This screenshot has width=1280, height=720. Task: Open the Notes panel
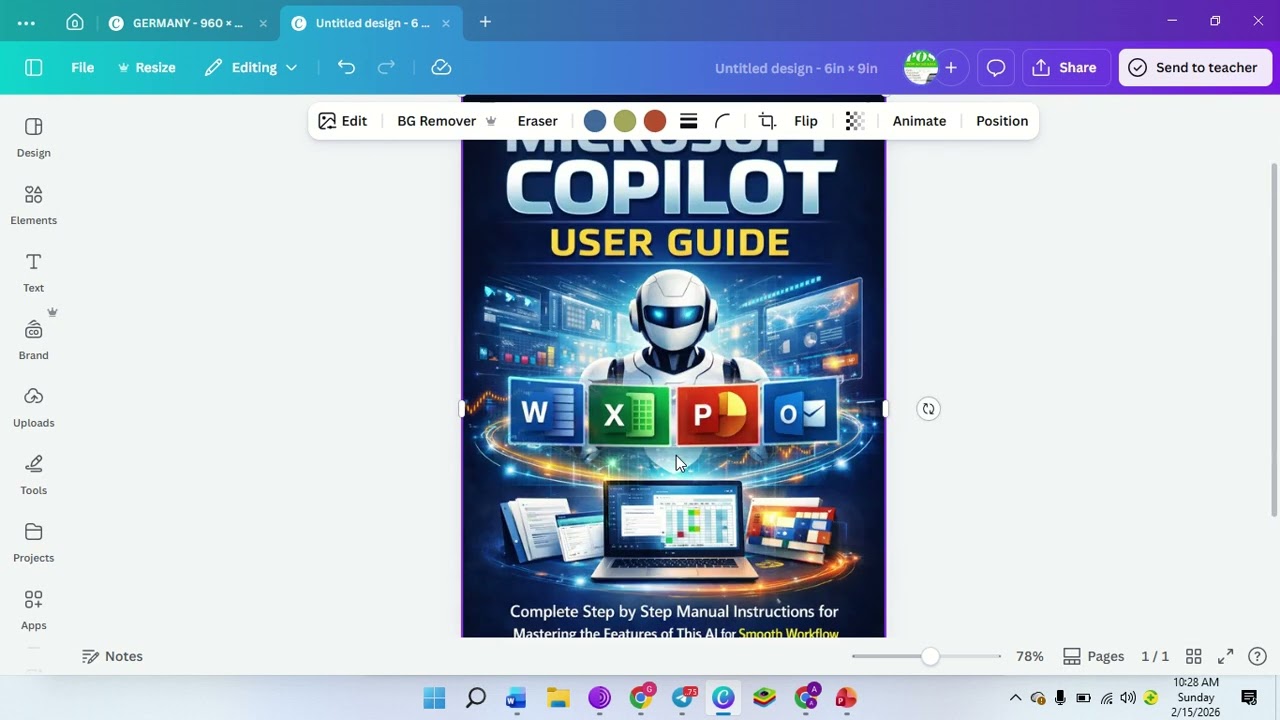112,656
